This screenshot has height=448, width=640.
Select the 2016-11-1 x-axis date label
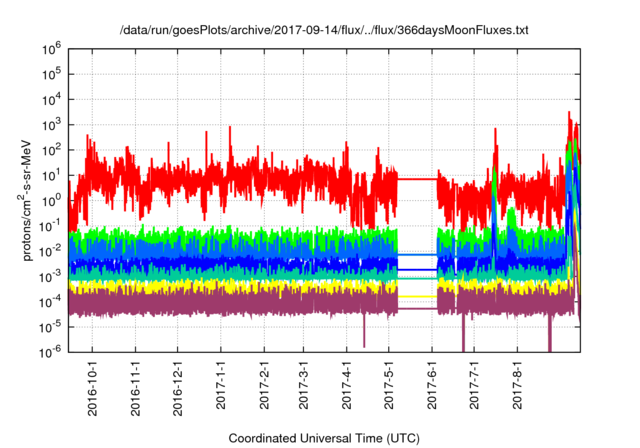point(136,388)
